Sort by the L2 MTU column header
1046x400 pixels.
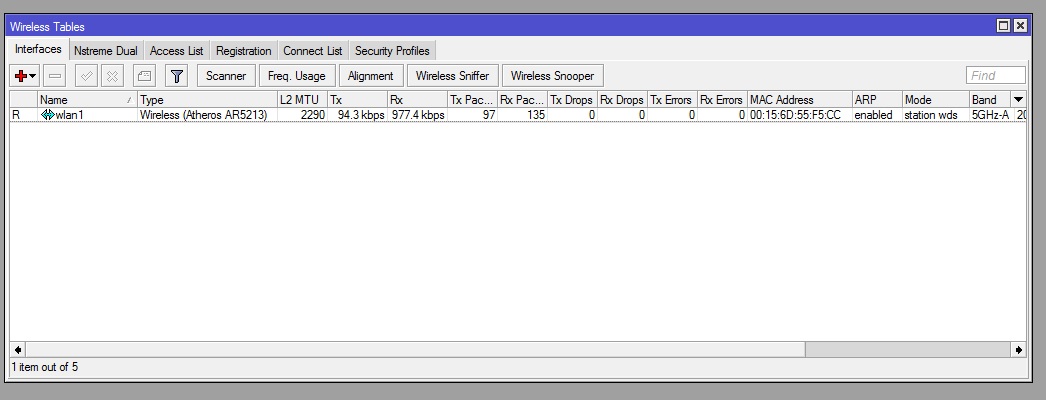[x=302, y=99]
